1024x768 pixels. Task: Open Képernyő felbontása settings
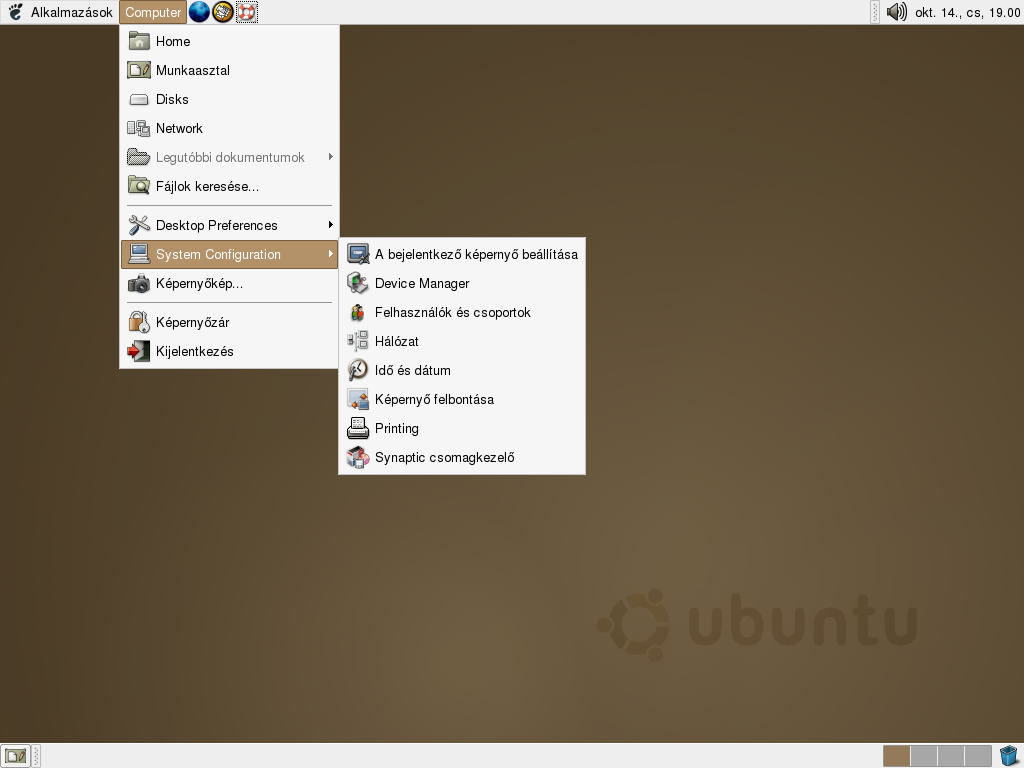462,399
